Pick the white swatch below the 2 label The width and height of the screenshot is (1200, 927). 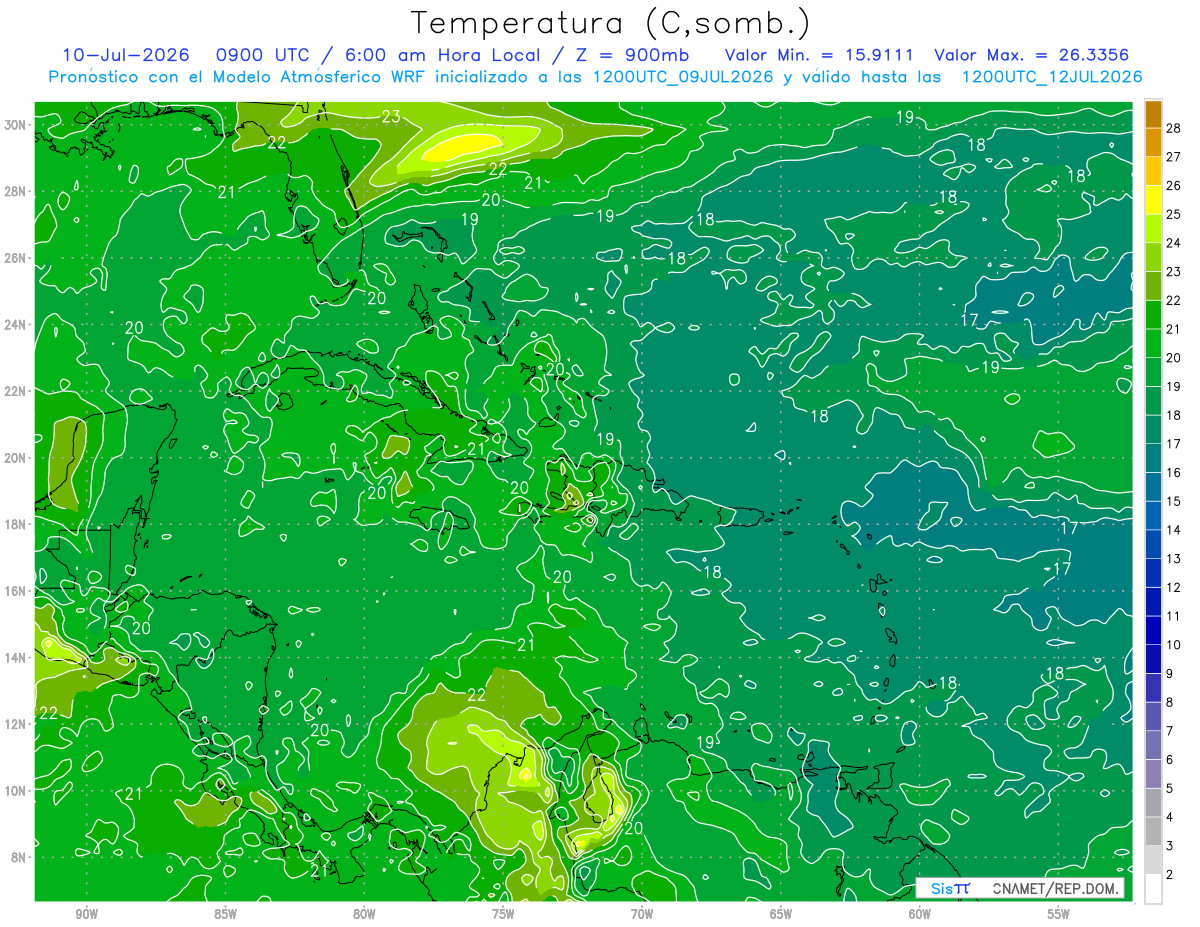(x=1153, y=889)
